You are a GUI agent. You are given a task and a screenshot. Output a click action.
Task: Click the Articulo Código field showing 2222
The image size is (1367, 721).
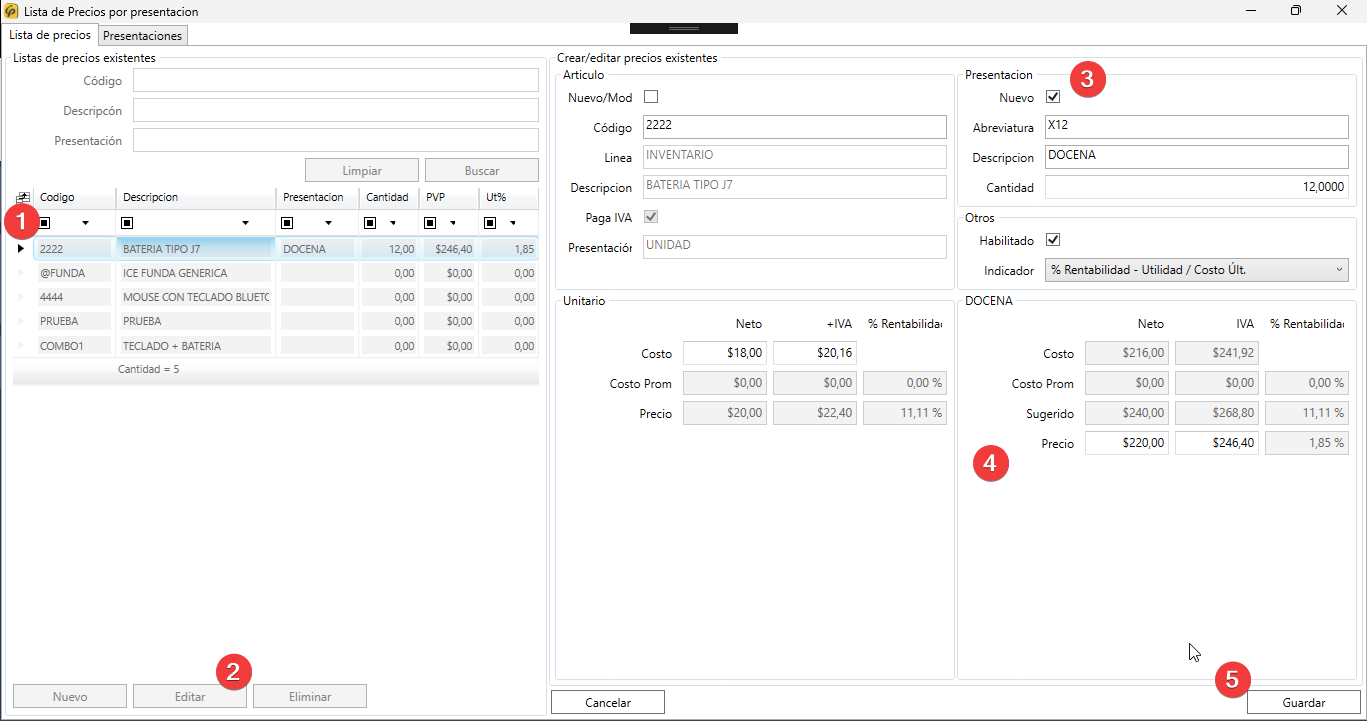pos(794,127)
